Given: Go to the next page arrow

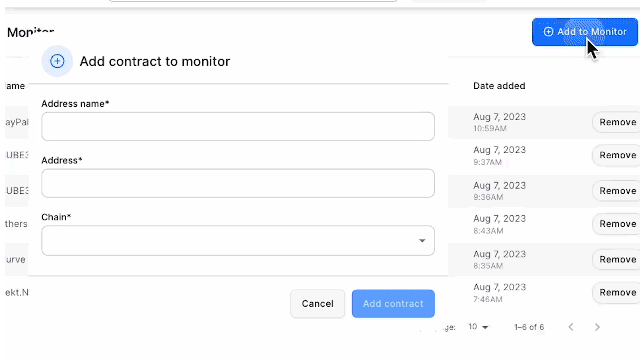Looking at the screenshot, I should pyautogui.click(x=597, y=327).
